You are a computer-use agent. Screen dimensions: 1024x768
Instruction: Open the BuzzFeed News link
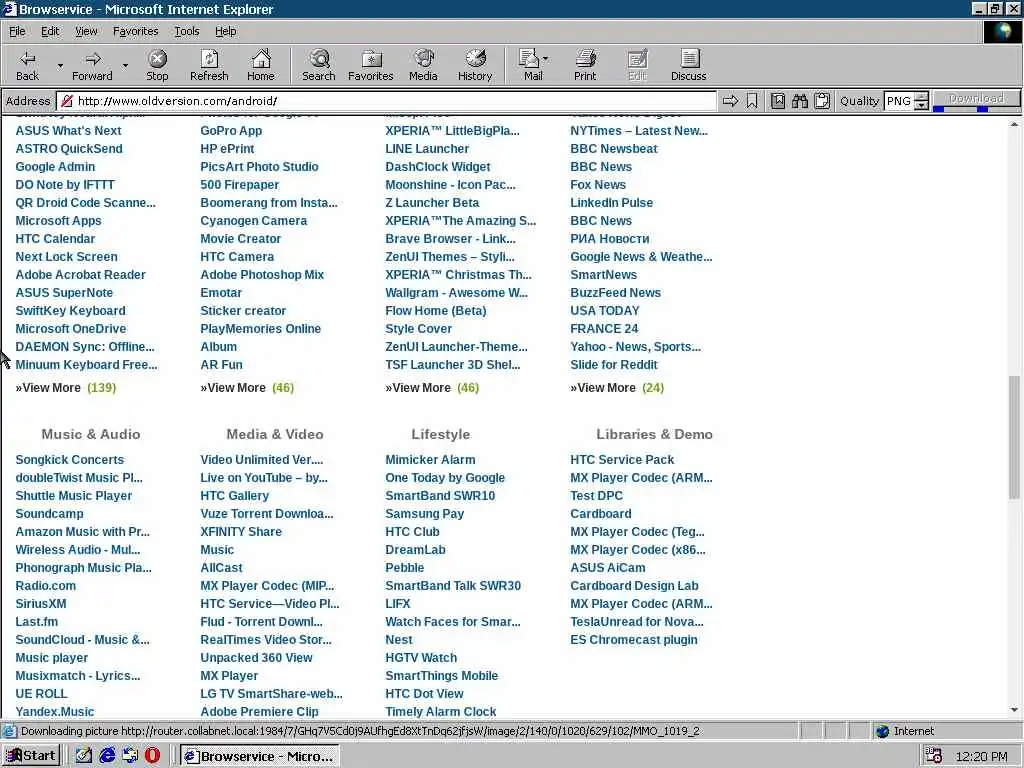click(x=615, y=293)
